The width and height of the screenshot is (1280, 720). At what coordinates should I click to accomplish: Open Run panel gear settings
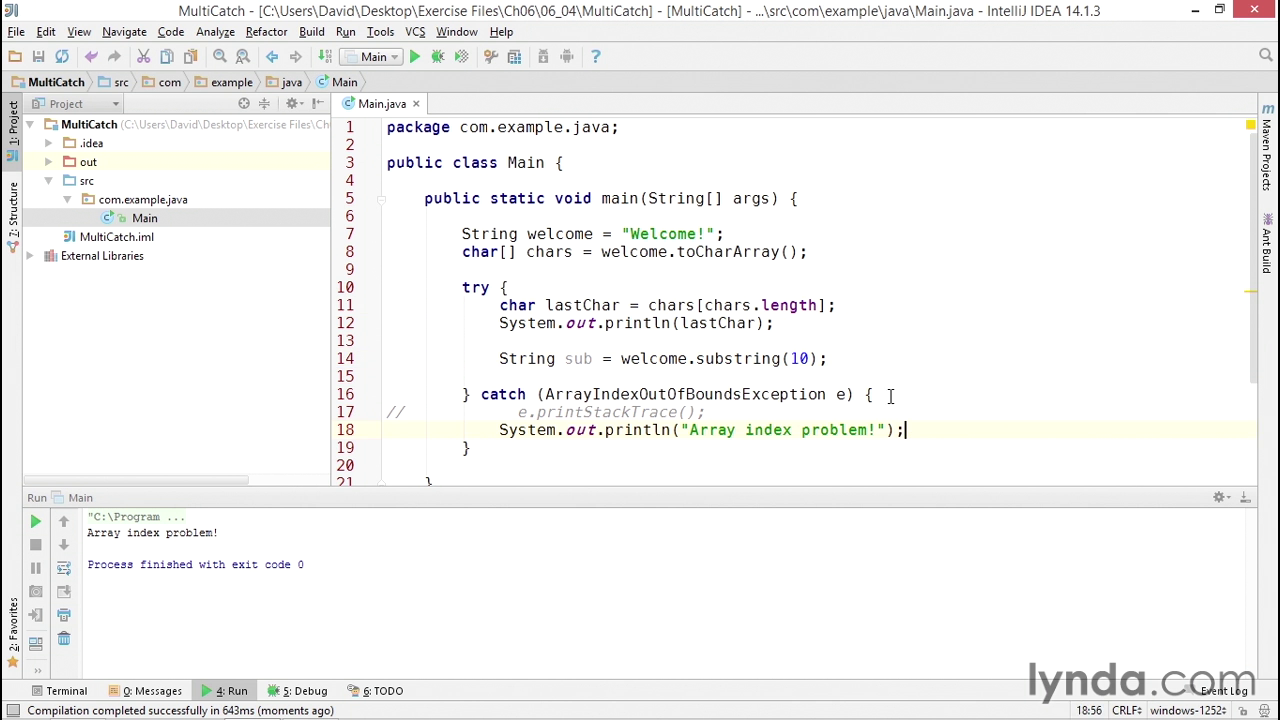[x=1221, y=497]
